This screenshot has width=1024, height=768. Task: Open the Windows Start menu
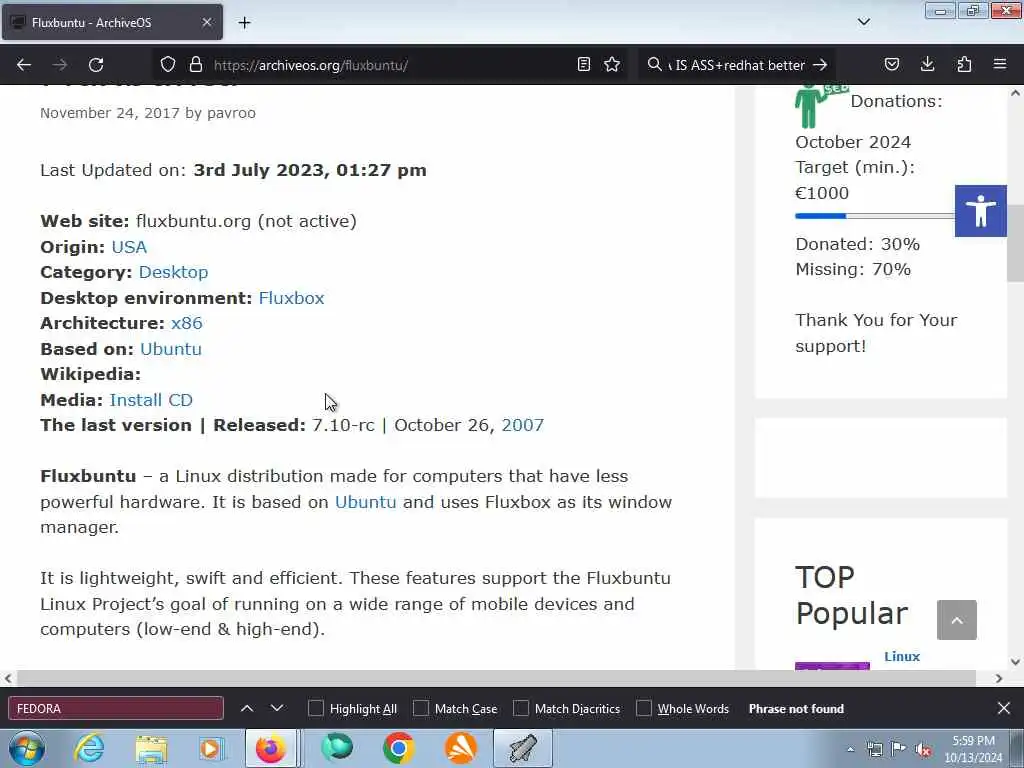27,748
